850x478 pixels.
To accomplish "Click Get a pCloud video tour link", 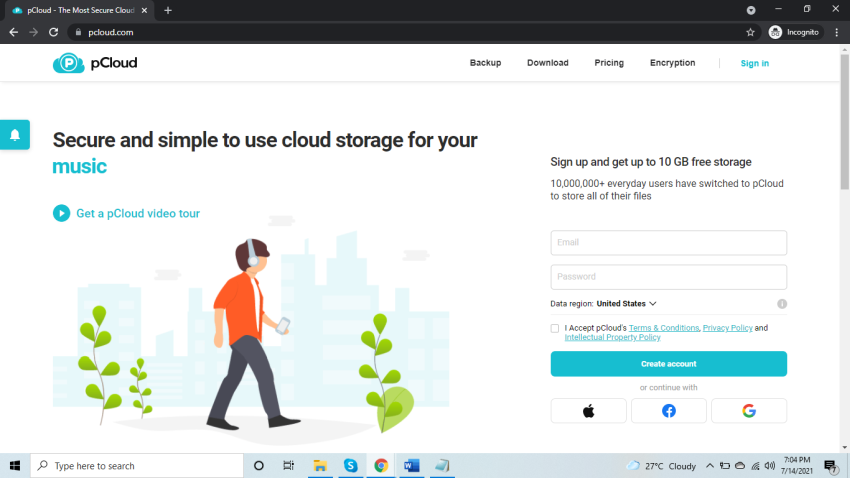I will click(x=138, y=214).
